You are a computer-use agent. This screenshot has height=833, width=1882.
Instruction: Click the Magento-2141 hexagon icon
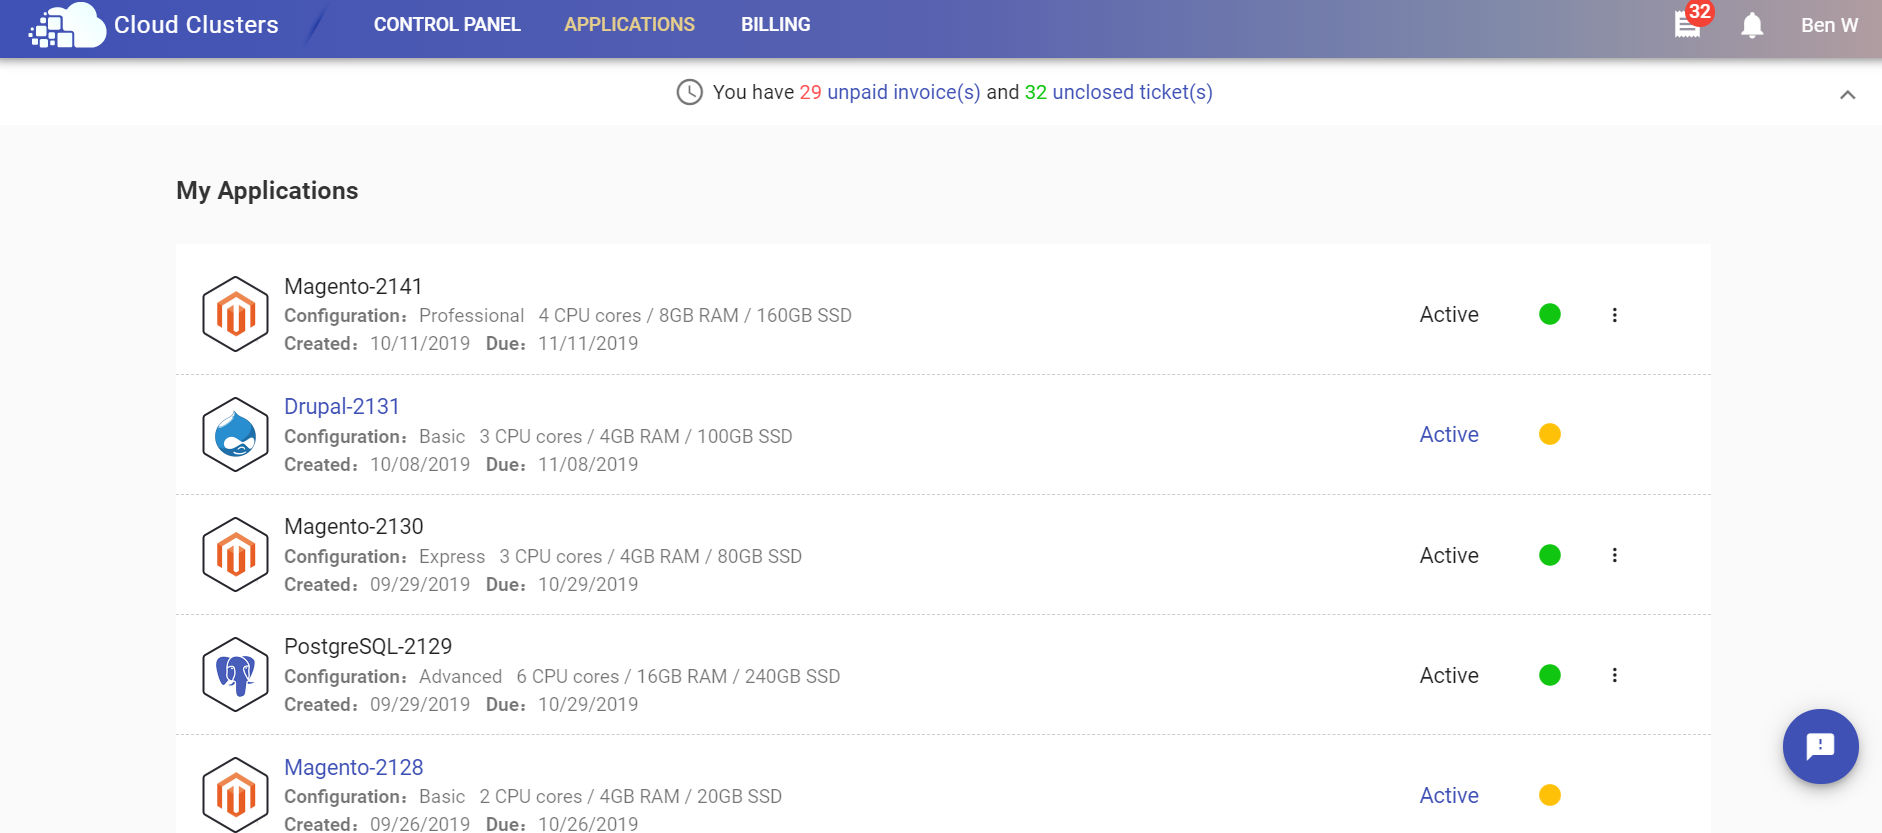(x=236, y=314)
